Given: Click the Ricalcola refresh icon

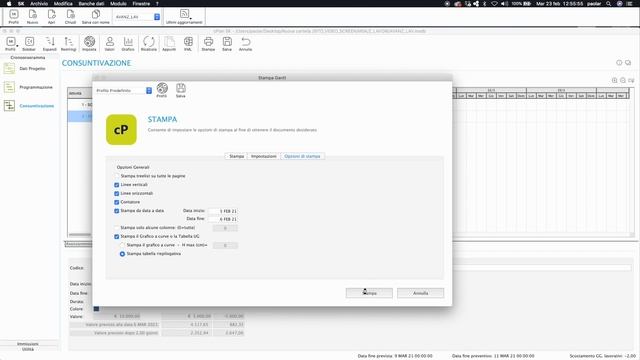Looking at the screenshot, I should pyautogui.click(x=149, y=44).
